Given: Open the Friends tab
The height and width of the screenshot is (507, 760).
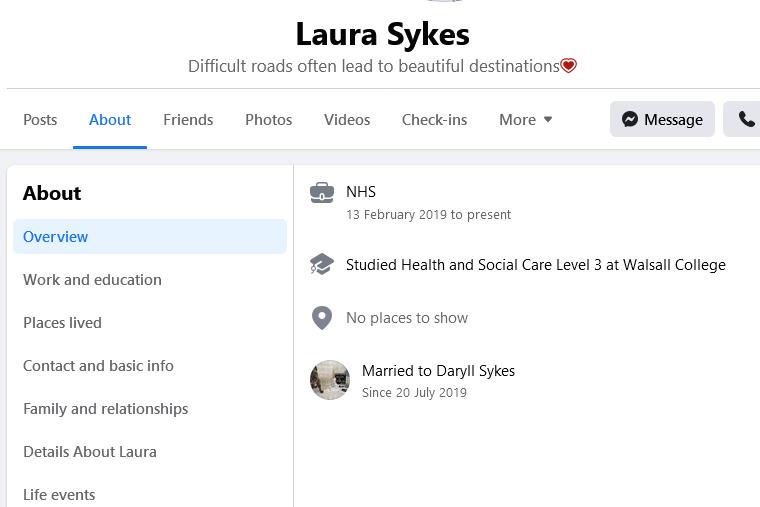Looking at the screenshot, I should 188,119.
